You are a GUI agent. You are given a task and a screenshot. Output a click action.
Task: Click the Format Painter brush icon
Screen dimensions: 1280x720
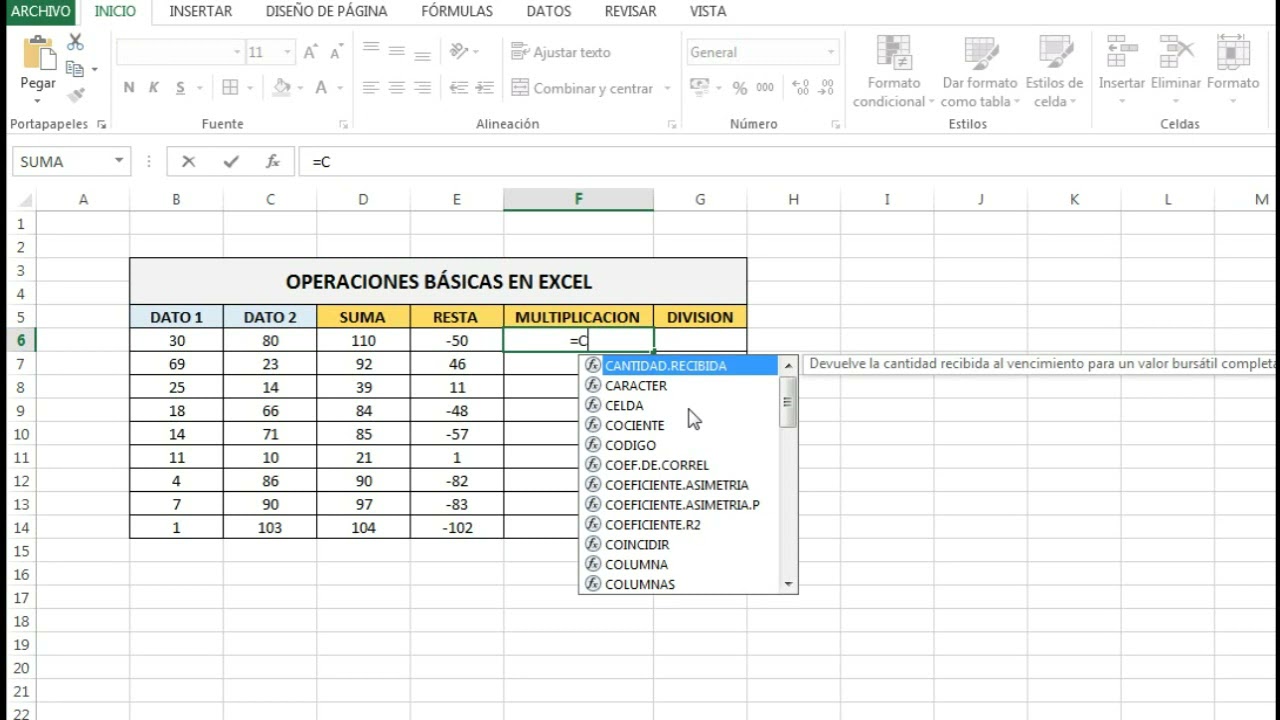coord(75,95)
